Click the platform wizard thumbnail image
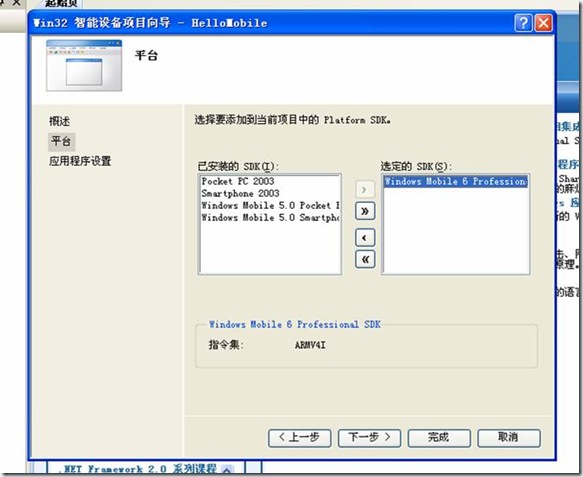This screenshot has width=583, height=477. [x=84, y=65]
